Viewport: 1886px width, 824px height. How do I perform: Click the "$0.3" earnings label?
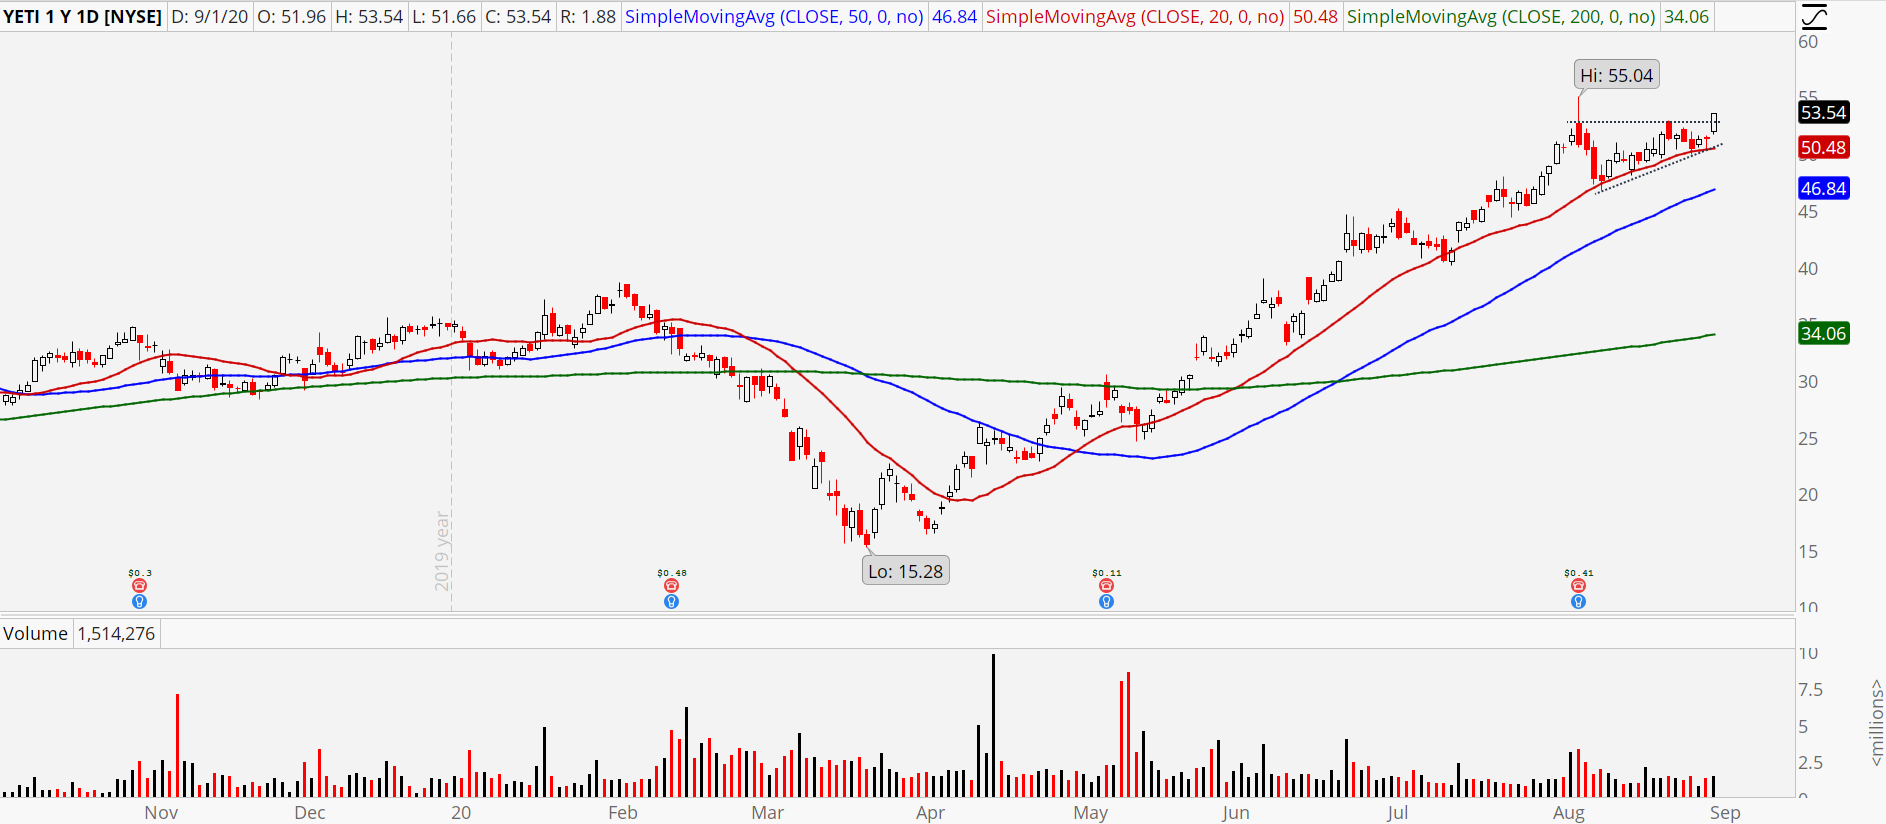(x=140, y=573)
